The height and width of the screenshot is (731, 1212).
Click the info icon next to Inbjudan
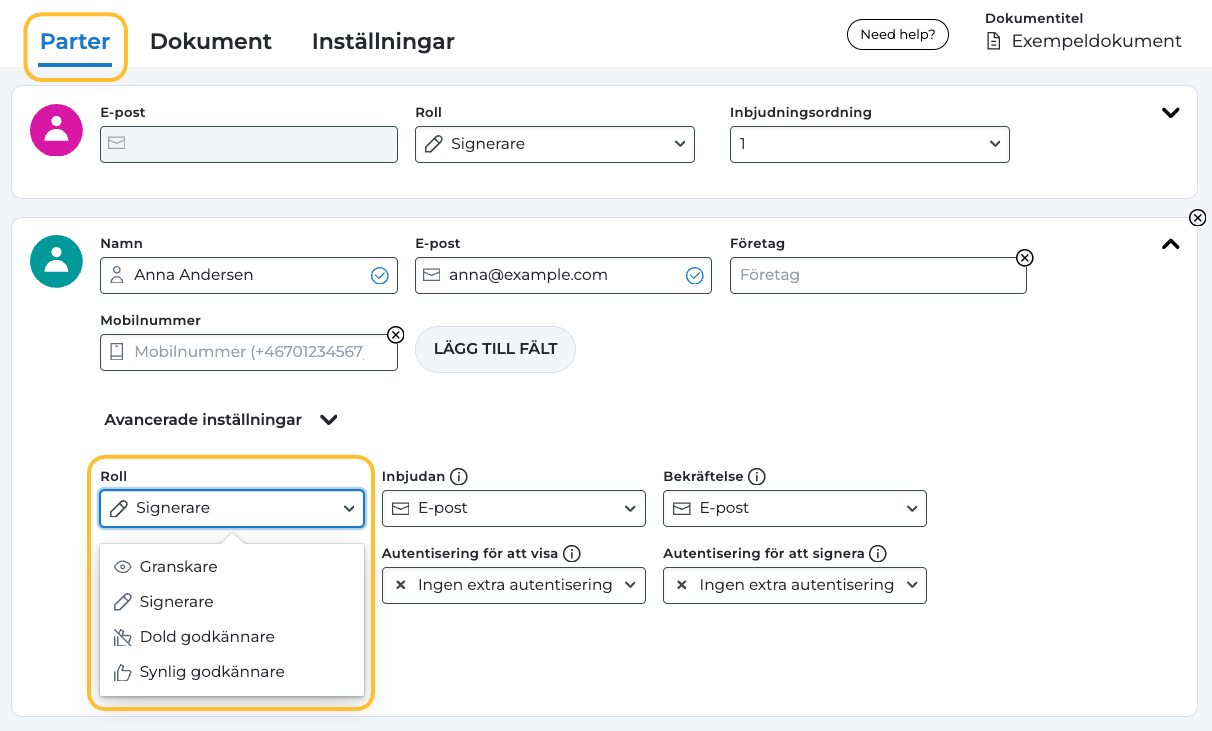[459, 476]
